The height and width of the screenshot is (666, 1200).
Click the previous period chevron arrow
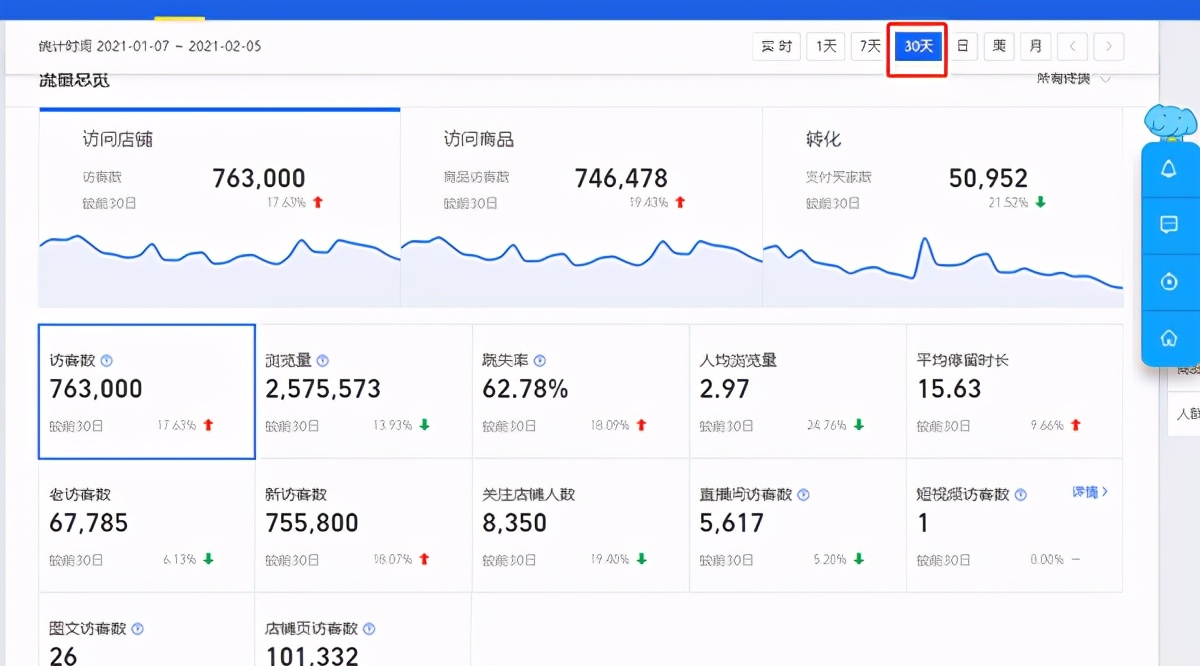1072,46
